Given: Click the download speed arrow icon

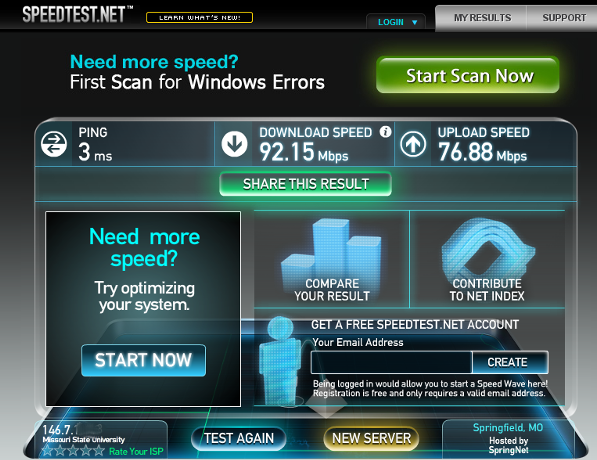Looking at the screenshot, I should [234, 144].
